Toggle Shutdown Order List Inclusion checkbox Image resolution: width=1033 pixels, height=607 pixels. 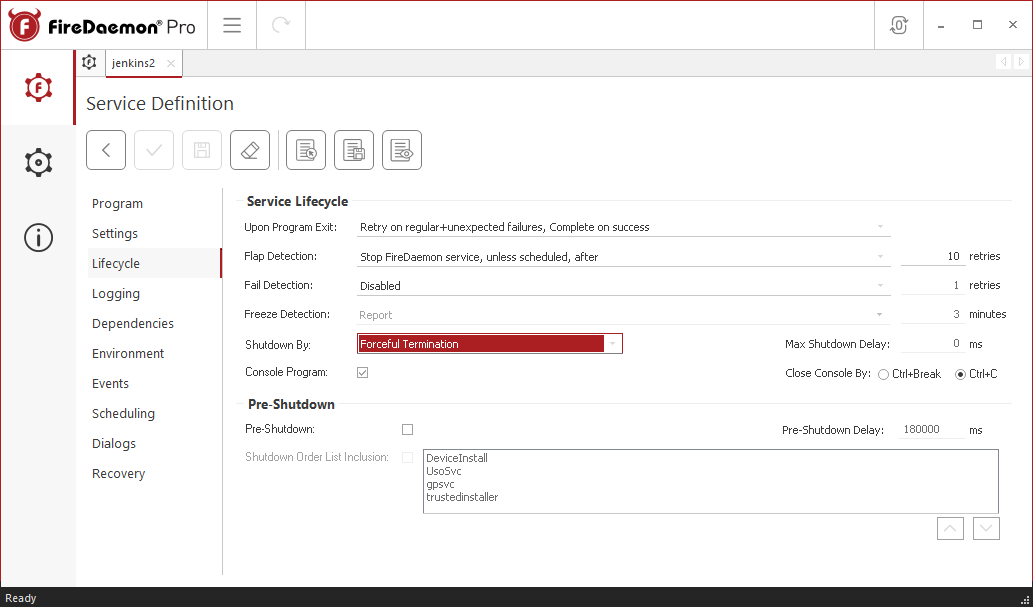(x=407, y=457)
